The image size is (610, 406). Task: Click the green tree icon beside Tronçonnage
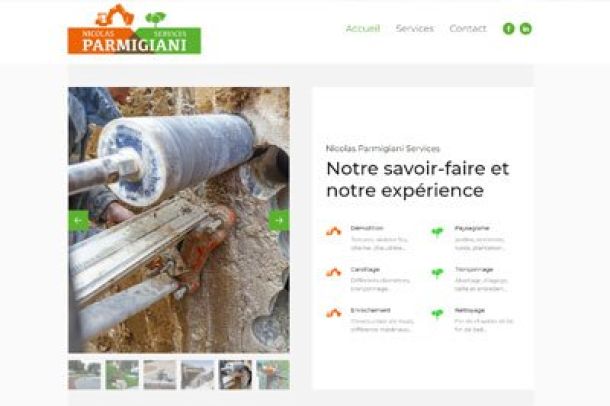438,273
